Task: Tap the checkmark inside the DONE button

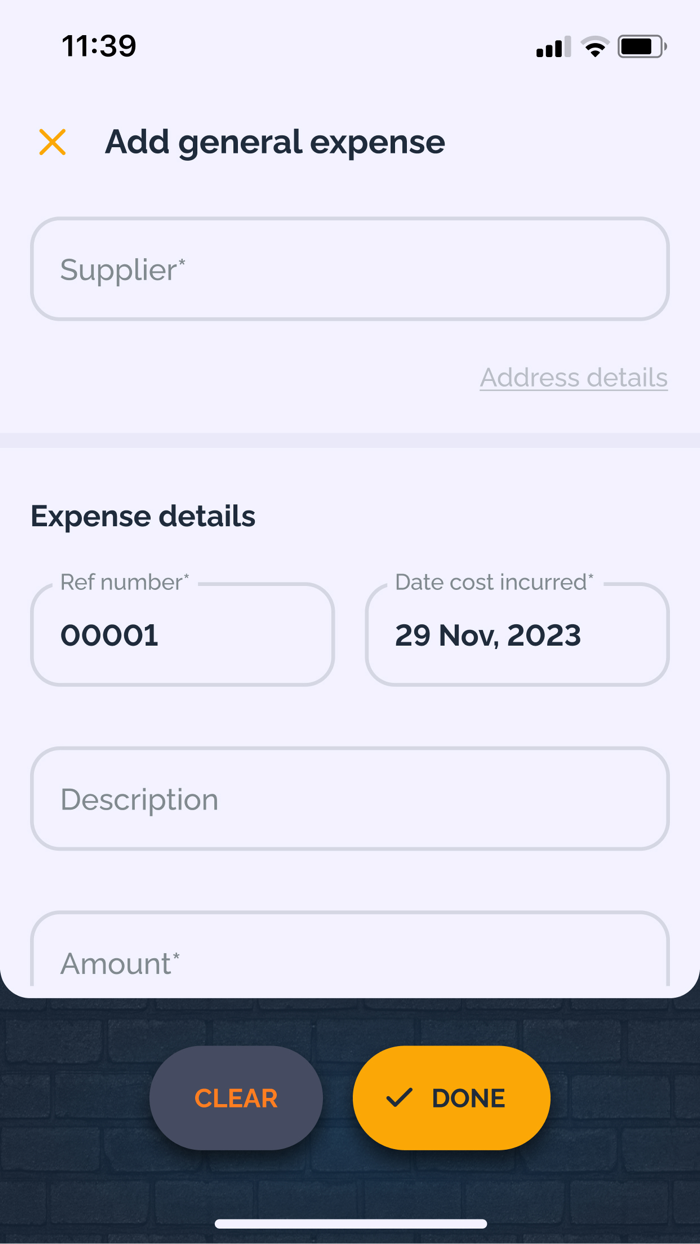Action: 399,1097
